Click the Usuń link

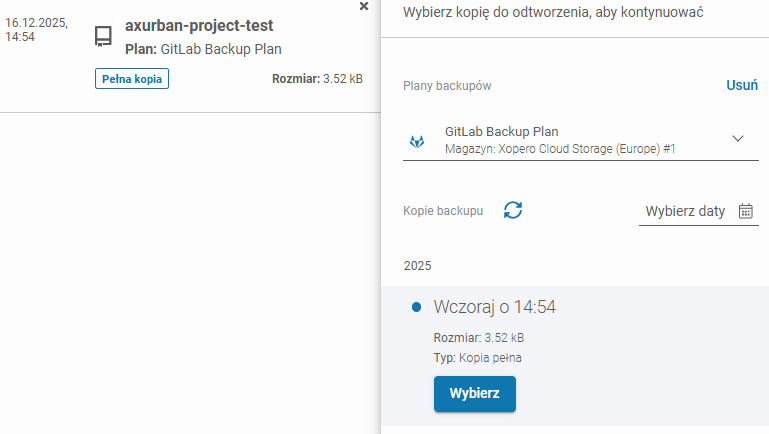pos(741,86)
